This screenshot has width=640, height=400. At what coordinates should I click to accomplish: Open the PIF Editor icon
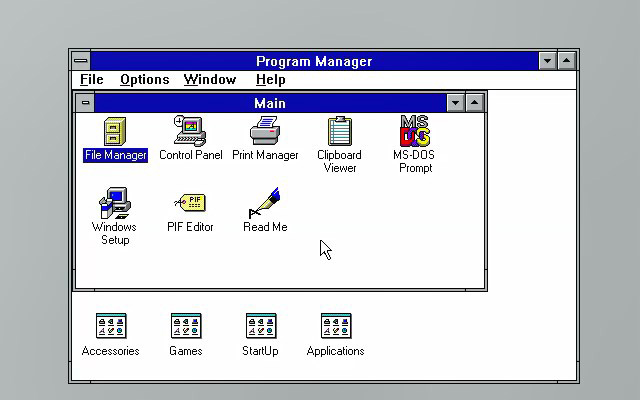(x=190, y=204)
